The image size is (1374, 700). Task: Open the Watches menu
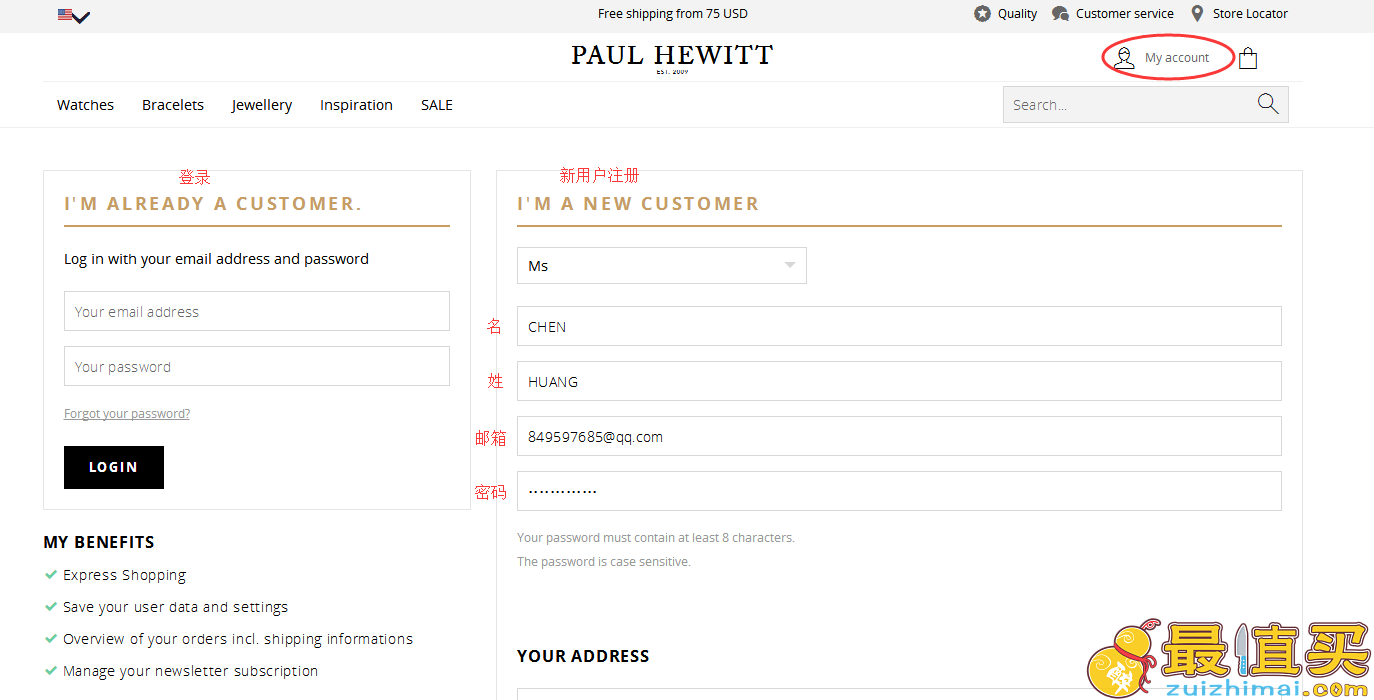(x=85, y=105)
